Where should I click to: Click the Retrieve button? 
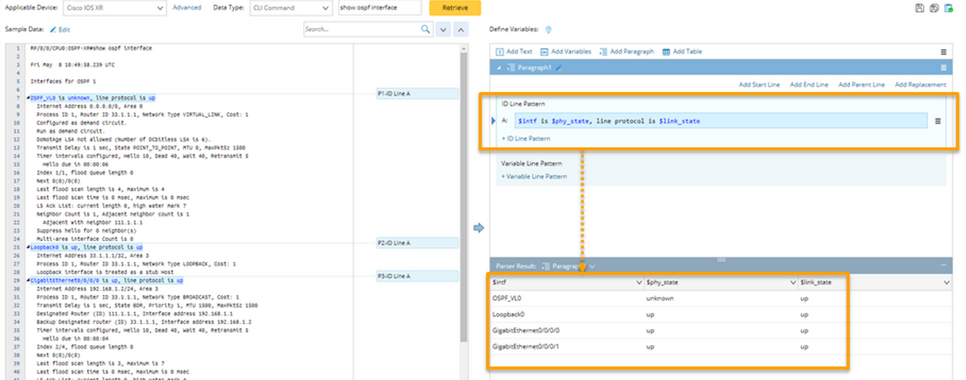[x=455, y=8]
